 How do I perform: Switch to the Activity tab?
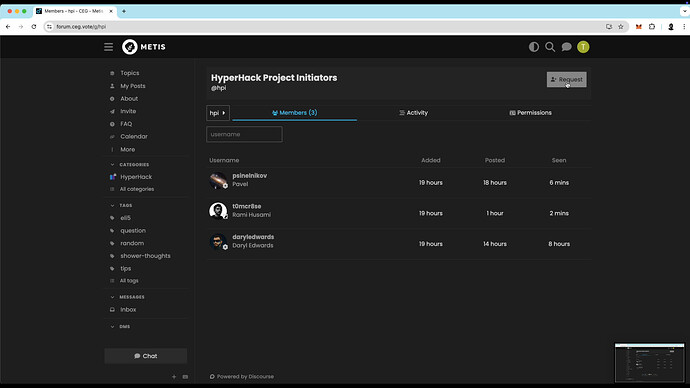(413, 113)
